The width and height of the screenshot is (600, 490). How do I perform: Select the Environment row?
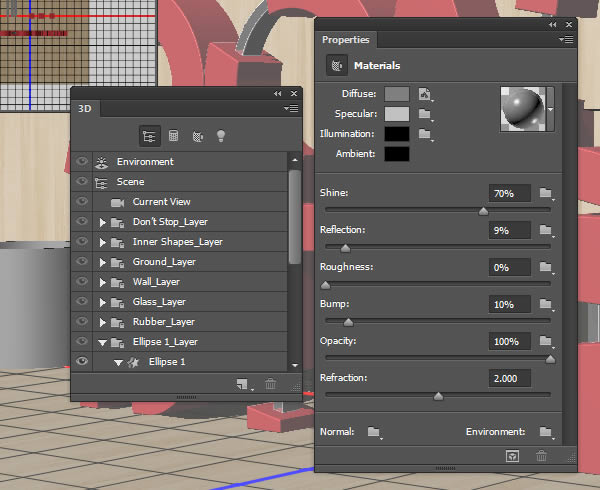180,161
